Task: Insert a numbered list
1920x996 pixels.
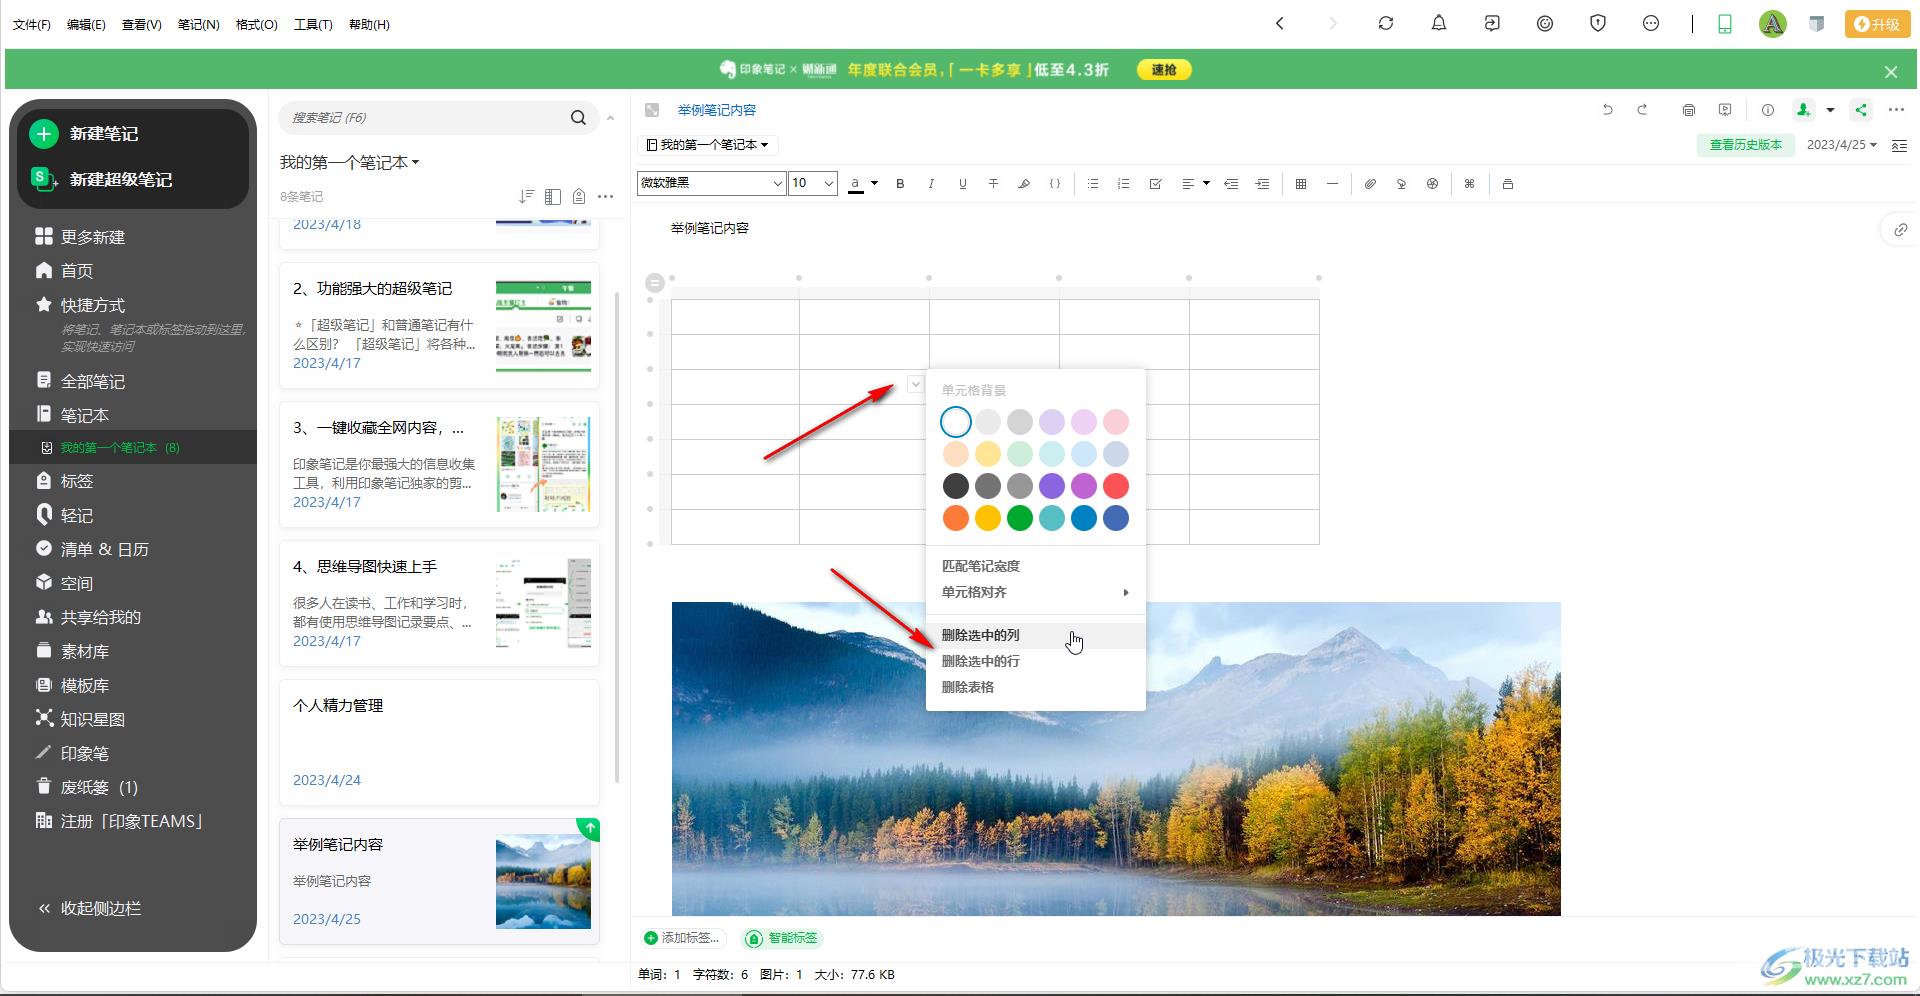Action: [x=1124, y=184]
